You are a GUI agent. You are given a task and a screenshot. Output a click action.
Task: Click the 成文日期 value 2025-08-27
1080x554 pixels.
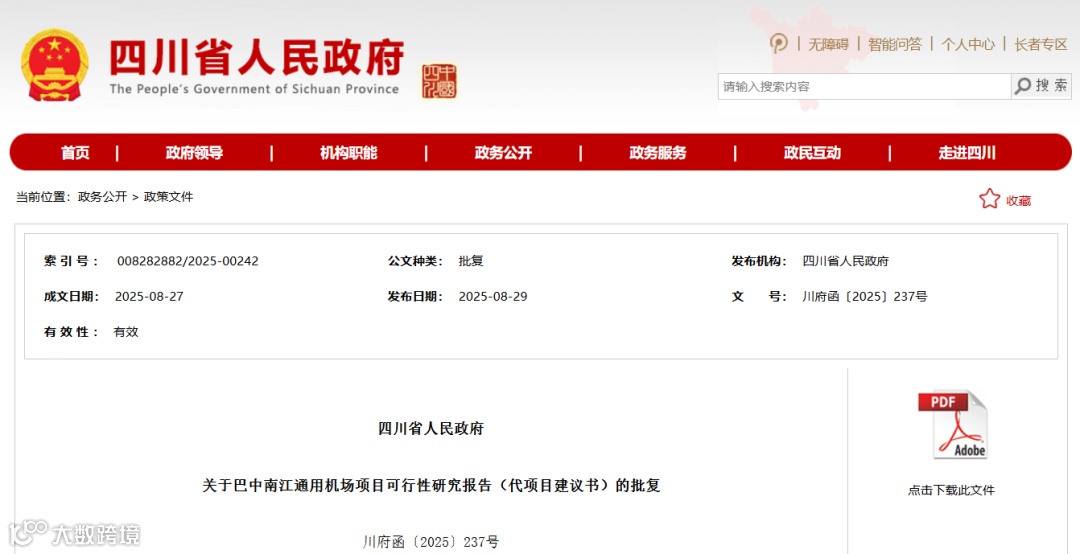coord(149,296)
